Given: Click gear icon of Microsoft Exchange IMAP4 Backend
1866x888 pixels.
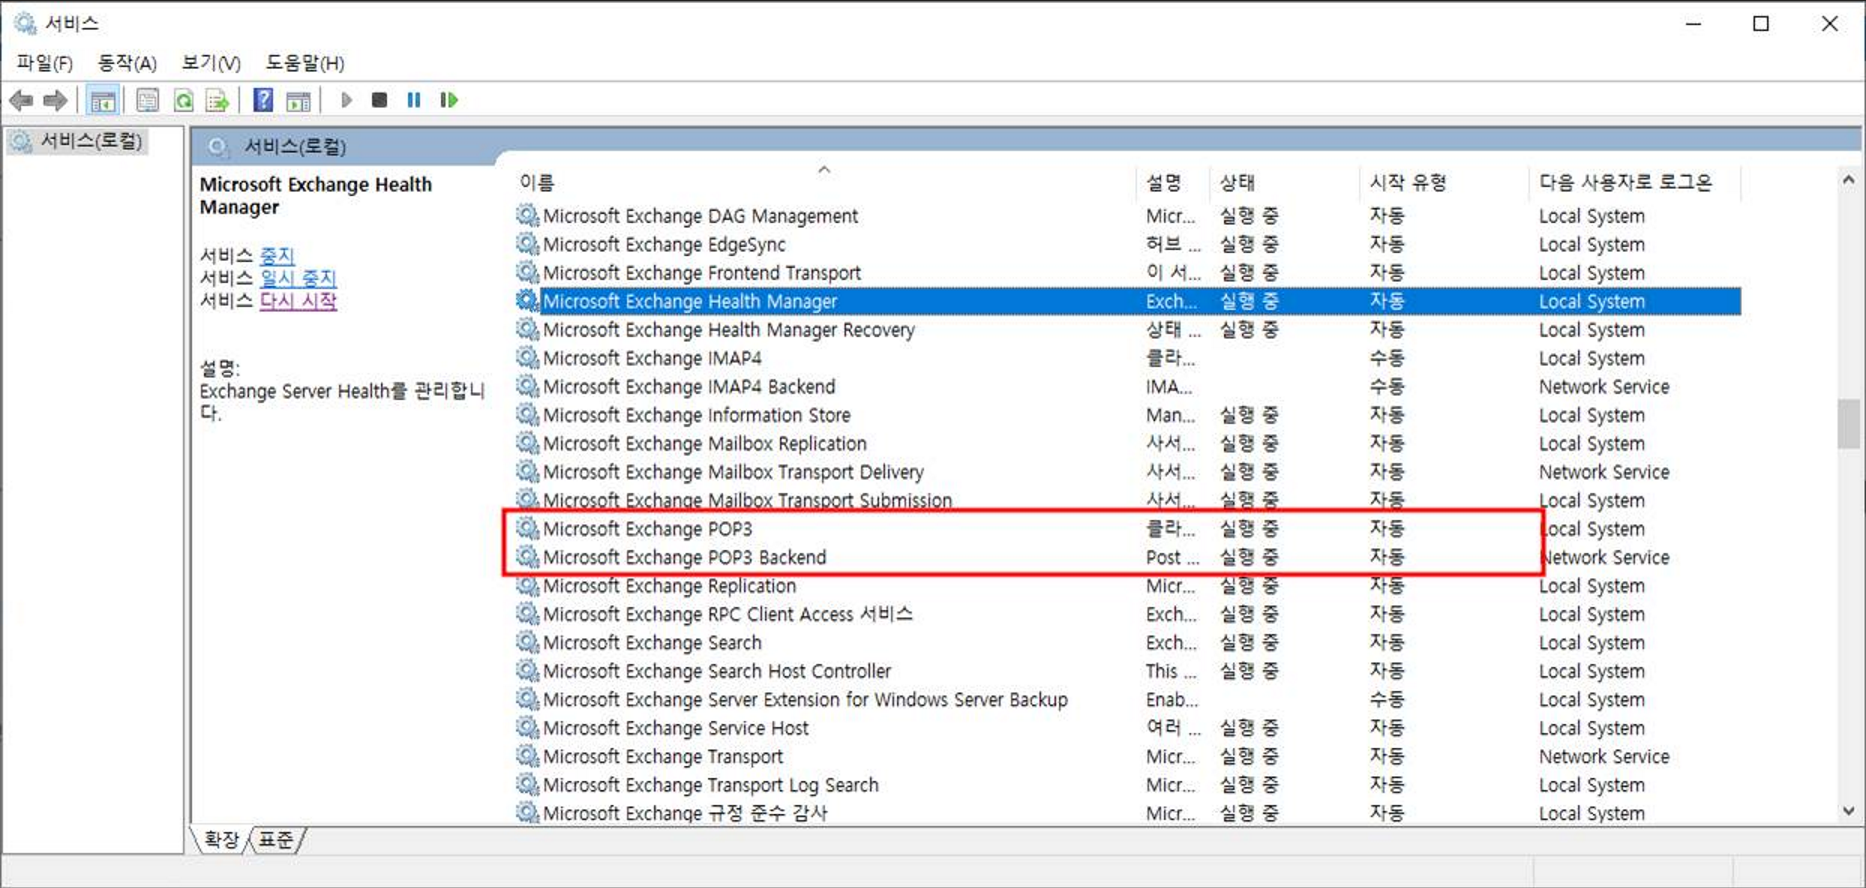Looking at the screenshot, I should [527, 386].
